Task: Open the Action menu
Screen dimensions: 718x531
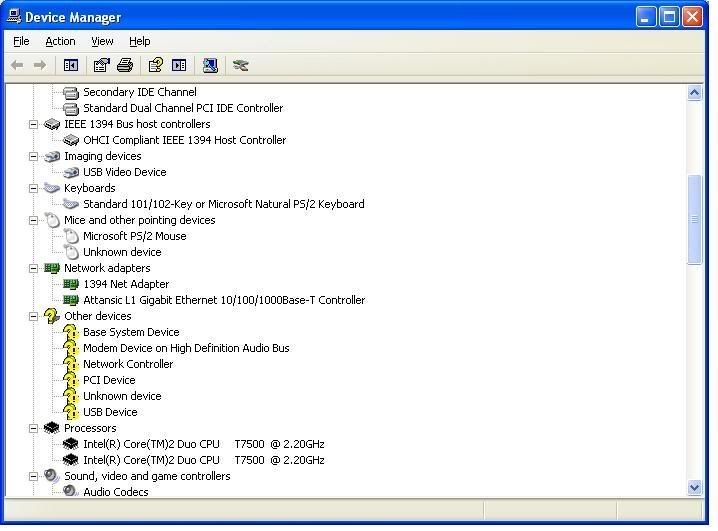Action: pyautogui.click(x=60, y=41)
